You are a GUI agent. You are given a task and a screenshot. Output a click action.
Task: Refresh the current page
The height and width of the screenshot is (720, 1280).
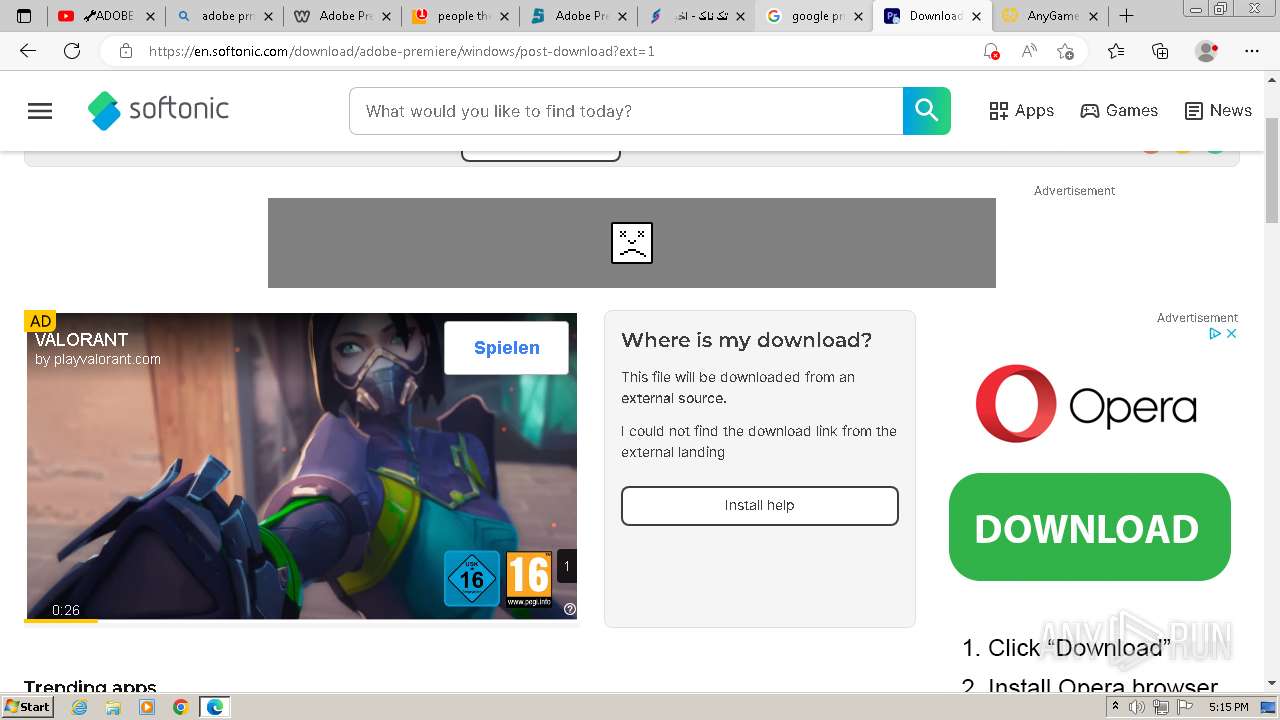[x=72, y=51]
